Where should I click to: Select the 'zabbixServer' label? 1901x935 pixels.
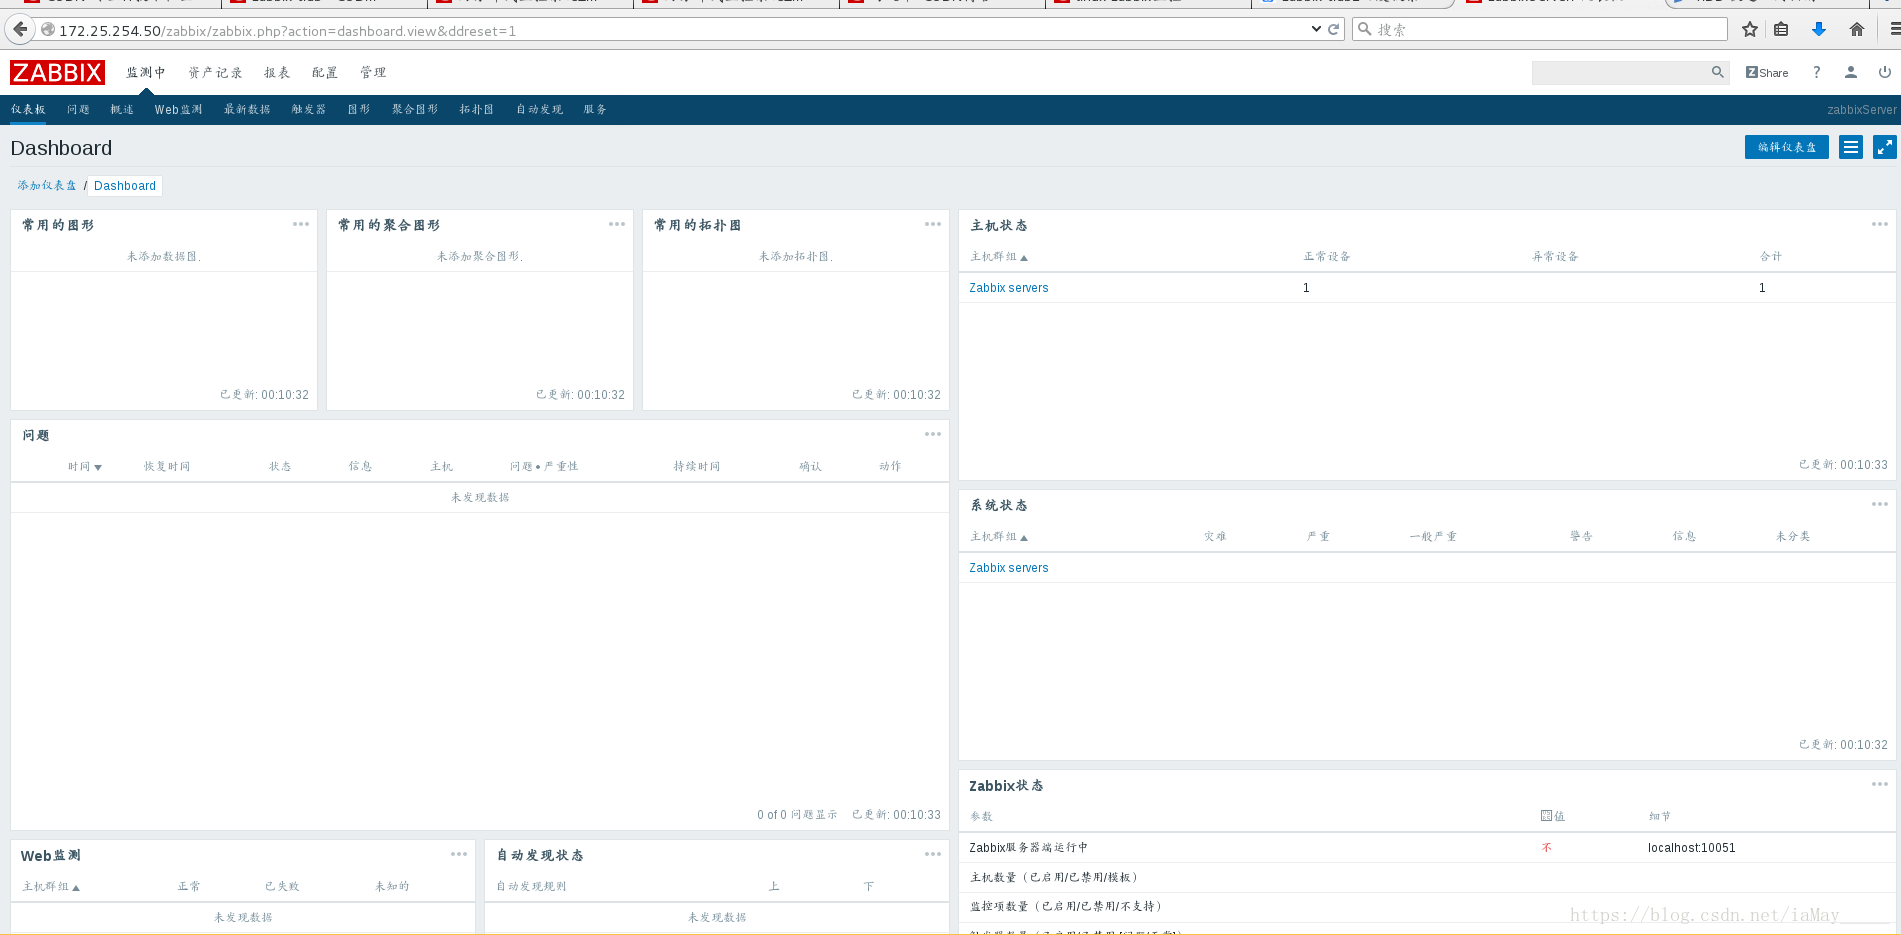(x=1861, y=110)
